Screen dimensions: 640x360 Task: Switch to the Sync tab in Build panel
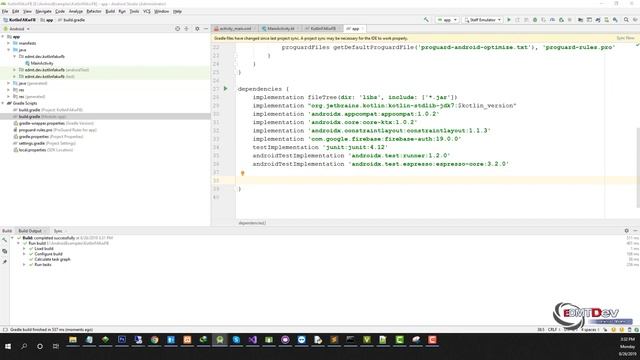(58, 231)
